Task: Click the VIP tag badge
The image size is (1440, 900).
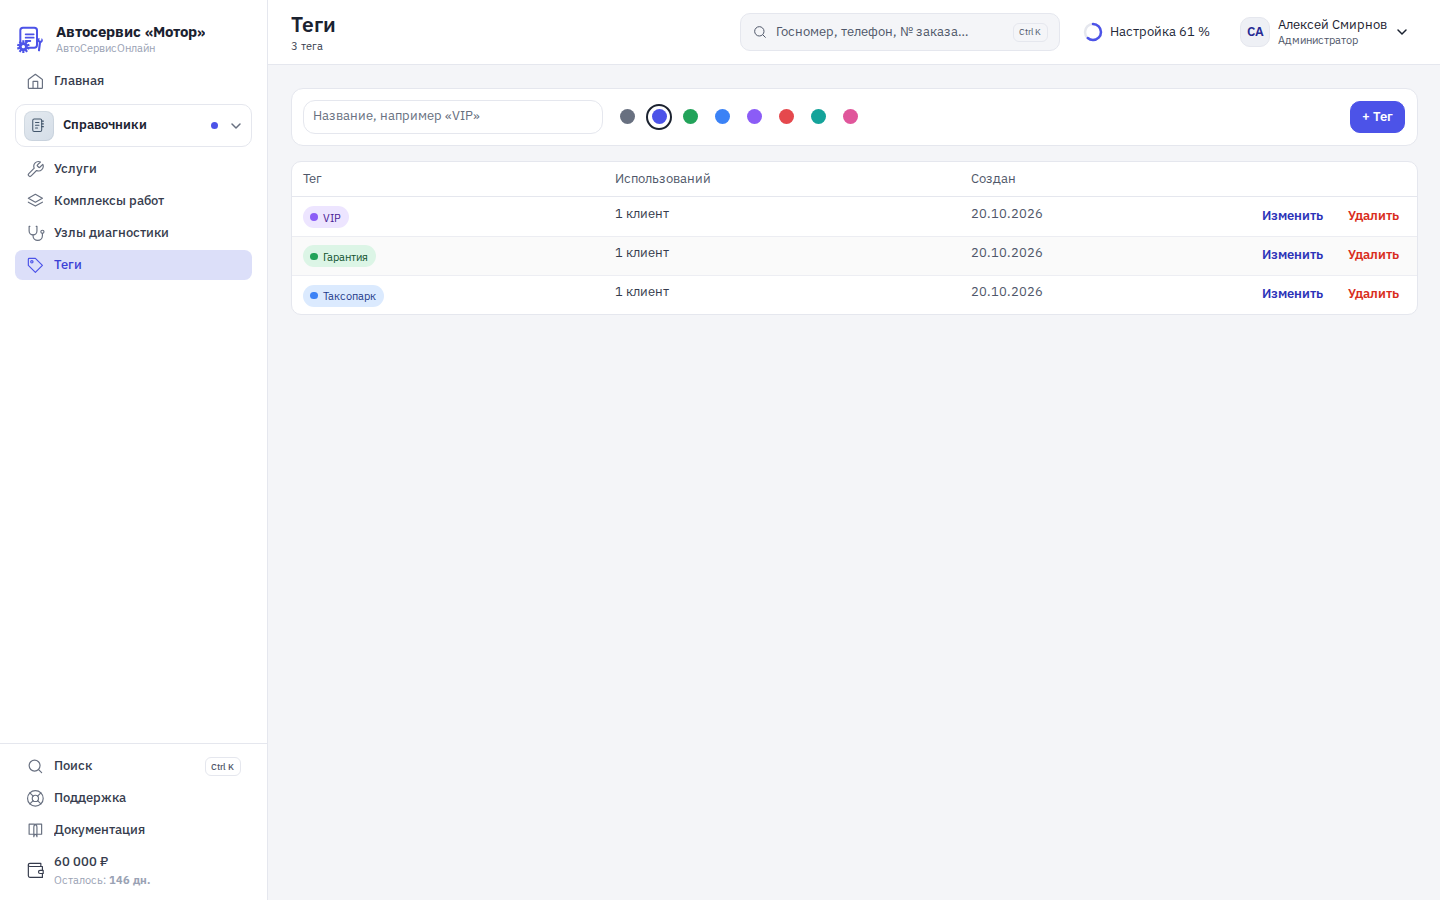Action: point(326,217)
